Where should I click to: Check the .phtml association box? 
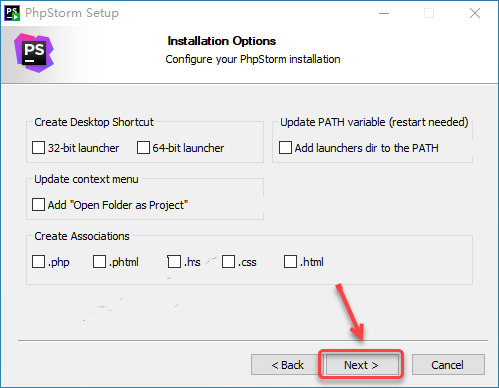[99, 262]
